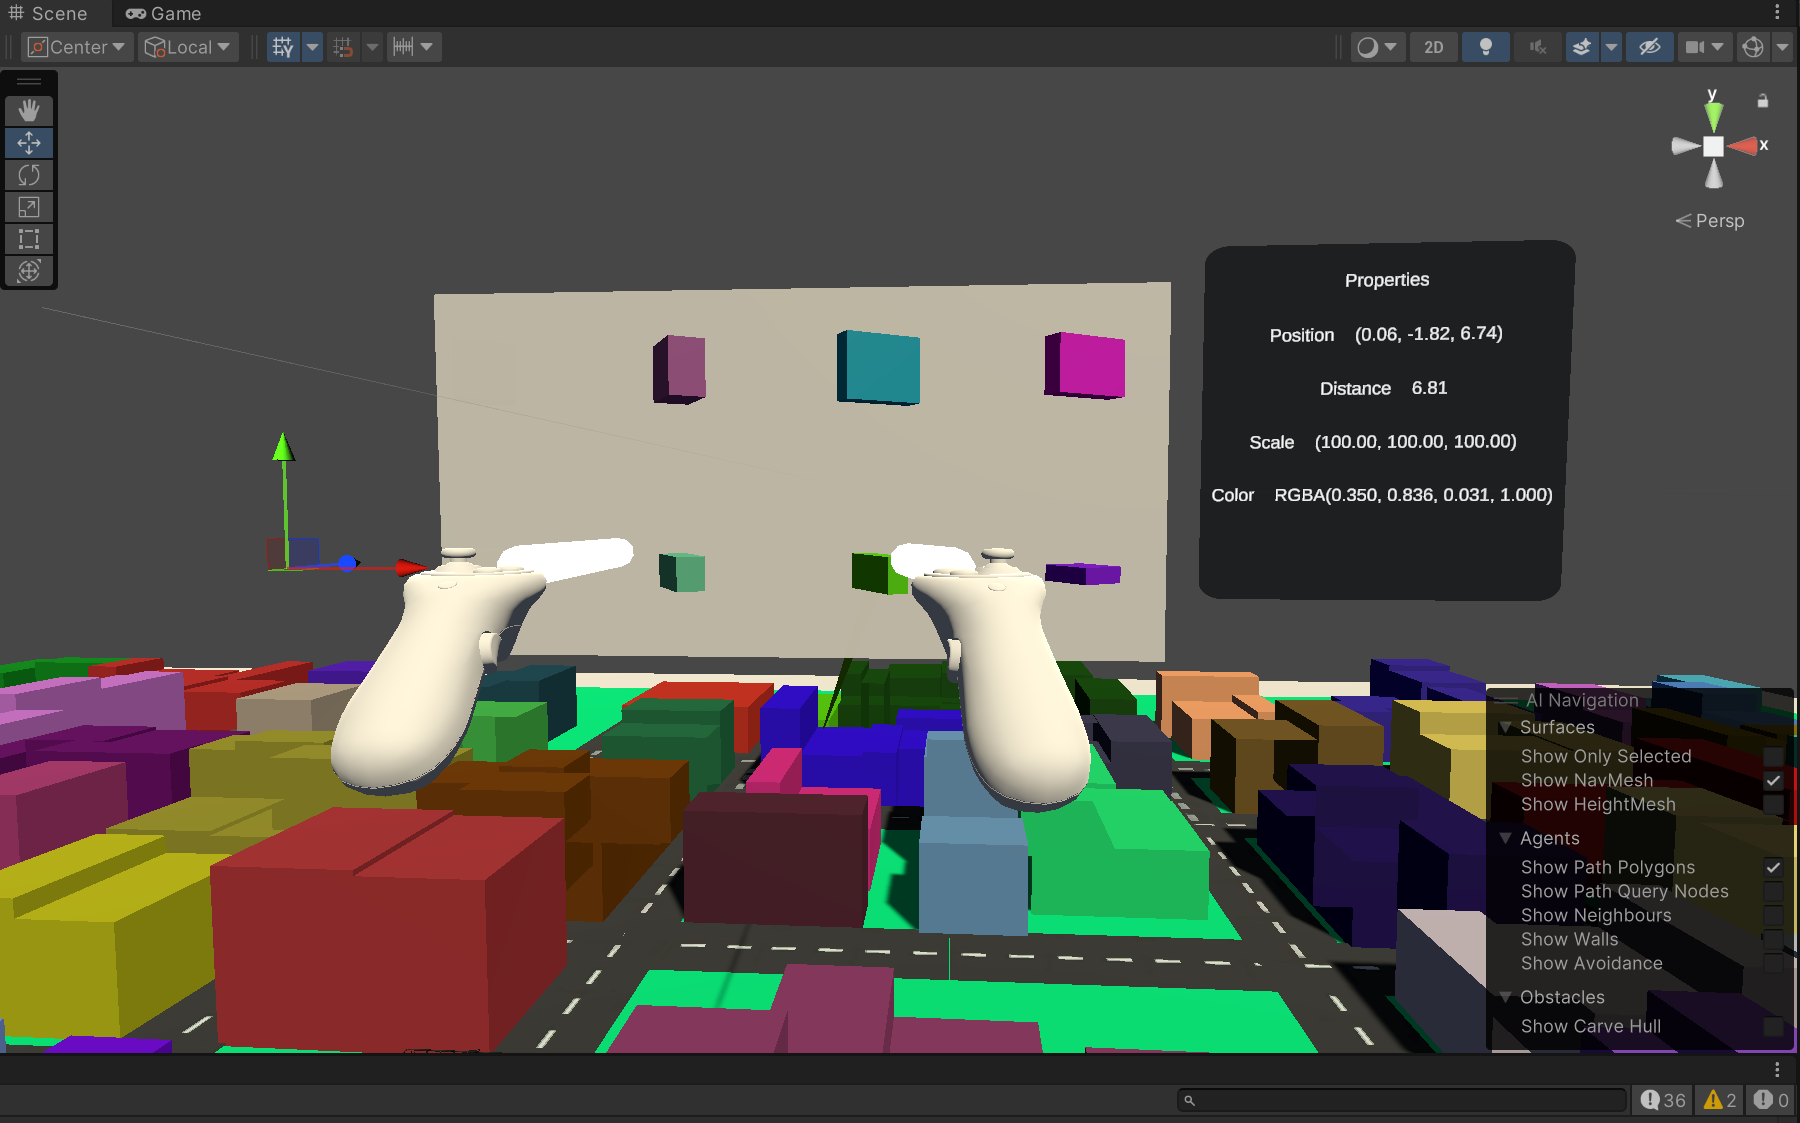Select the Hand view tool
This screenshot has height=1123, width=1800.
[x=29, y=110]
